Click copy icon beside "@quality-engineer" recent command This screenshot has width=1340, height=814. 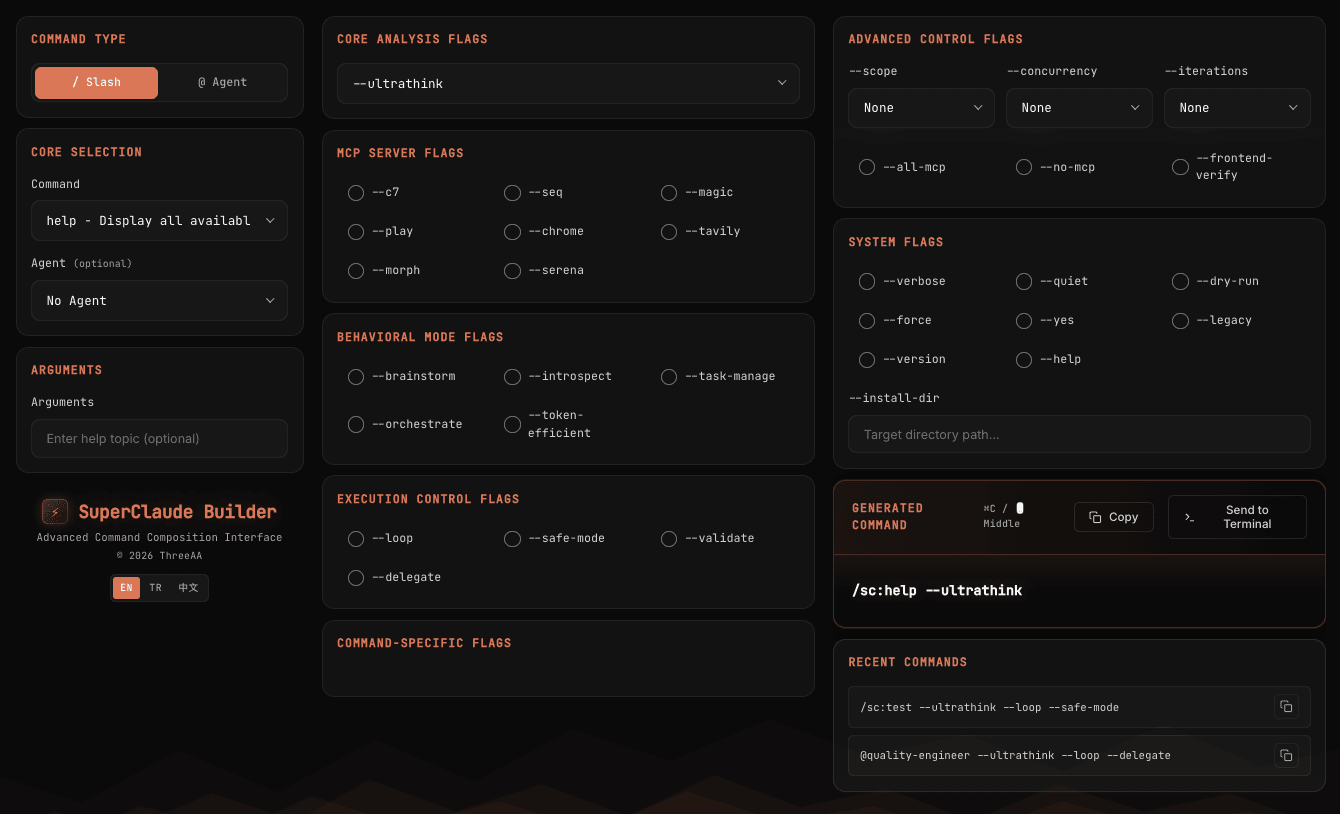(x=1287, y=755)
